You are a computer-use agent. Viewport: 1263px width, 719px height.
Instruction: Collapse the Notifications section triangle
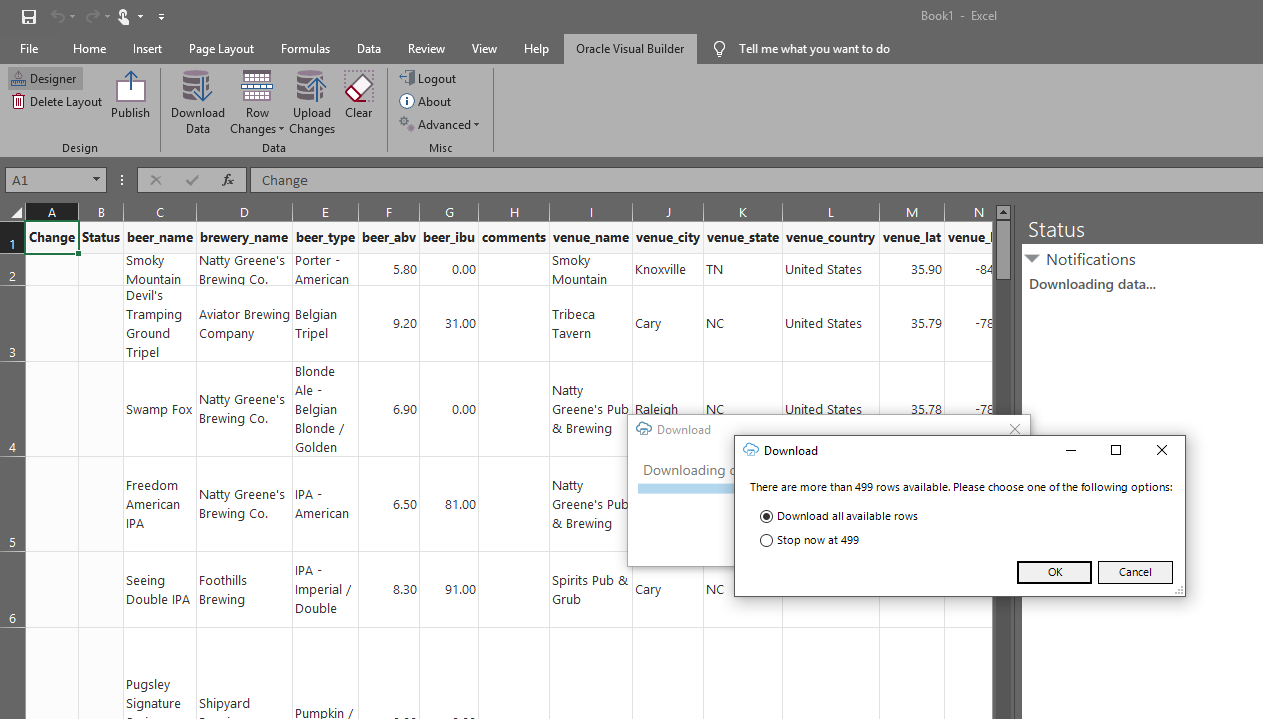click(1032, 259)
